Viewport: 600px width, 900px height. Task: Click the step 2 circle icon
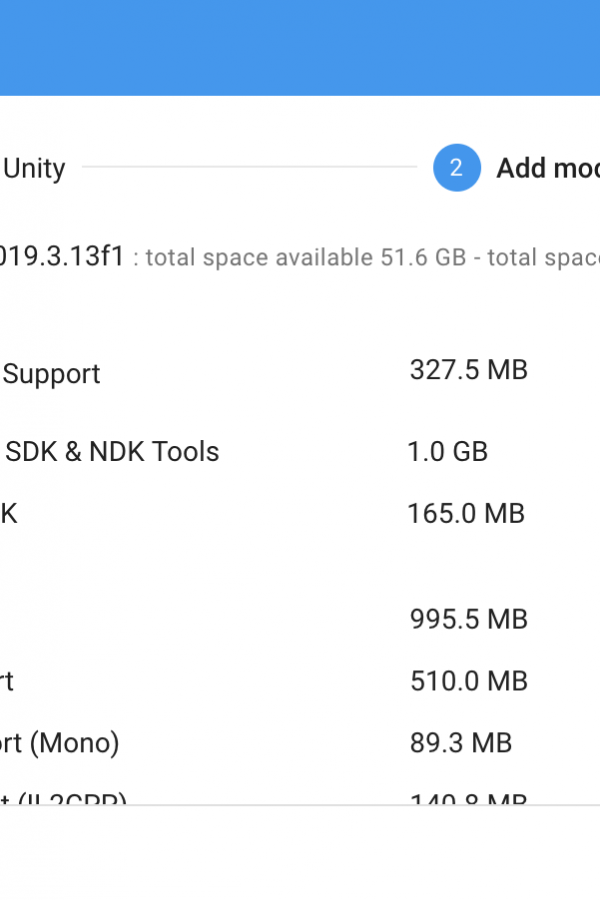(456, 168)
